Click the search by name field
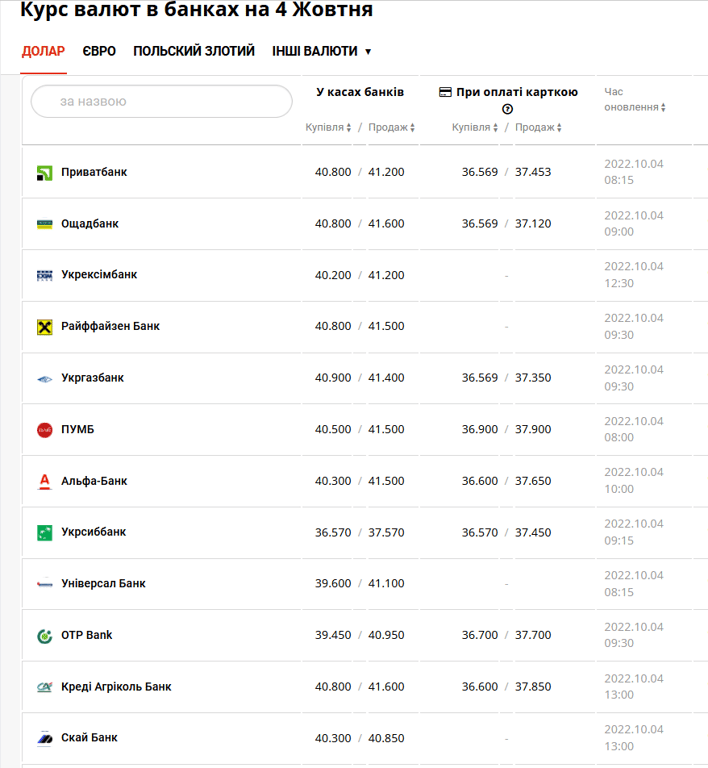This screenshot has height=768, width=708. (160, 102)
